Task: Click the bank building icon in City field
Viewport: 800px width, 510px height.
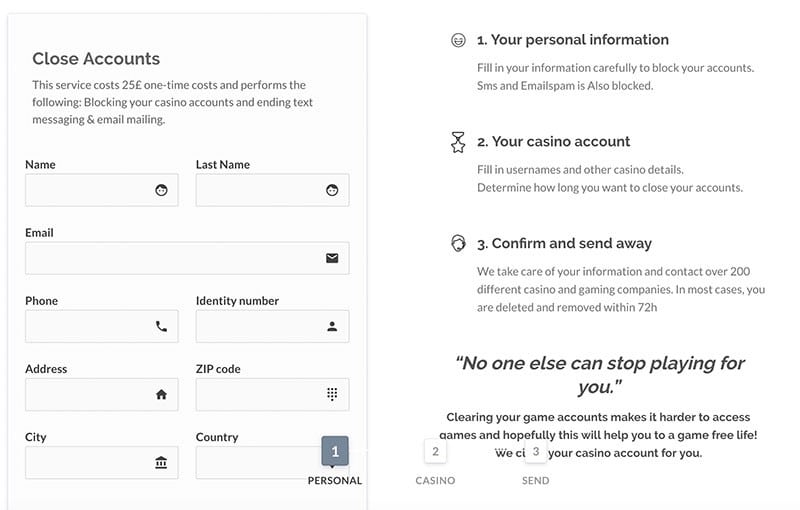Action: tap(162, 462)
